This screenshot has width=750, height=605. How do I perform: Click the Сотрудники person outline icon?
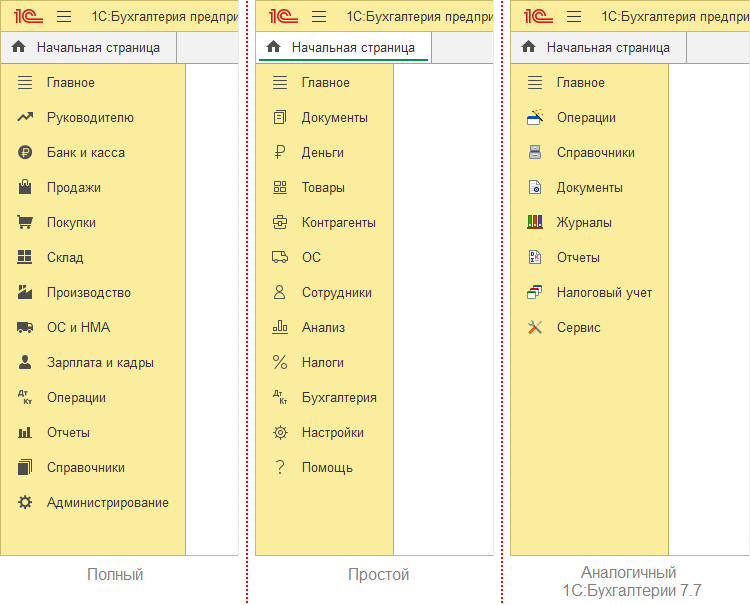(280, 292)
